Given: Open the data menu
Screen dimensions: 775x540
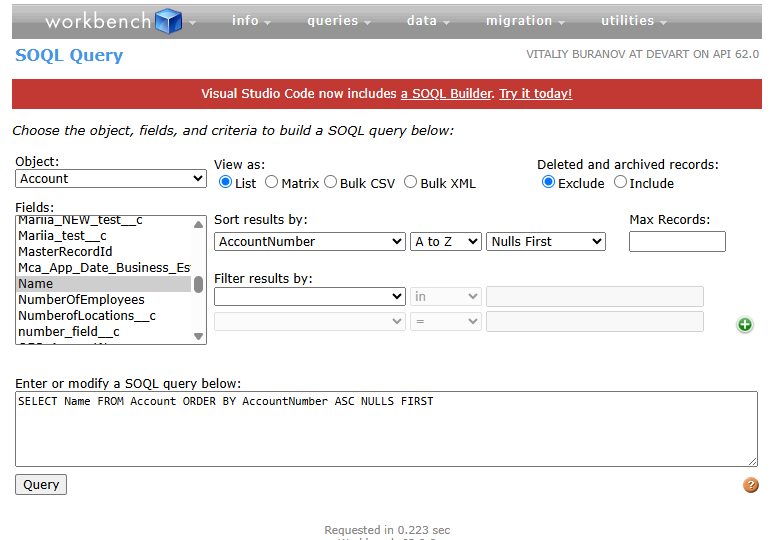Looking at the screenshot, I should pyautogui.click(x=428, y=21).
